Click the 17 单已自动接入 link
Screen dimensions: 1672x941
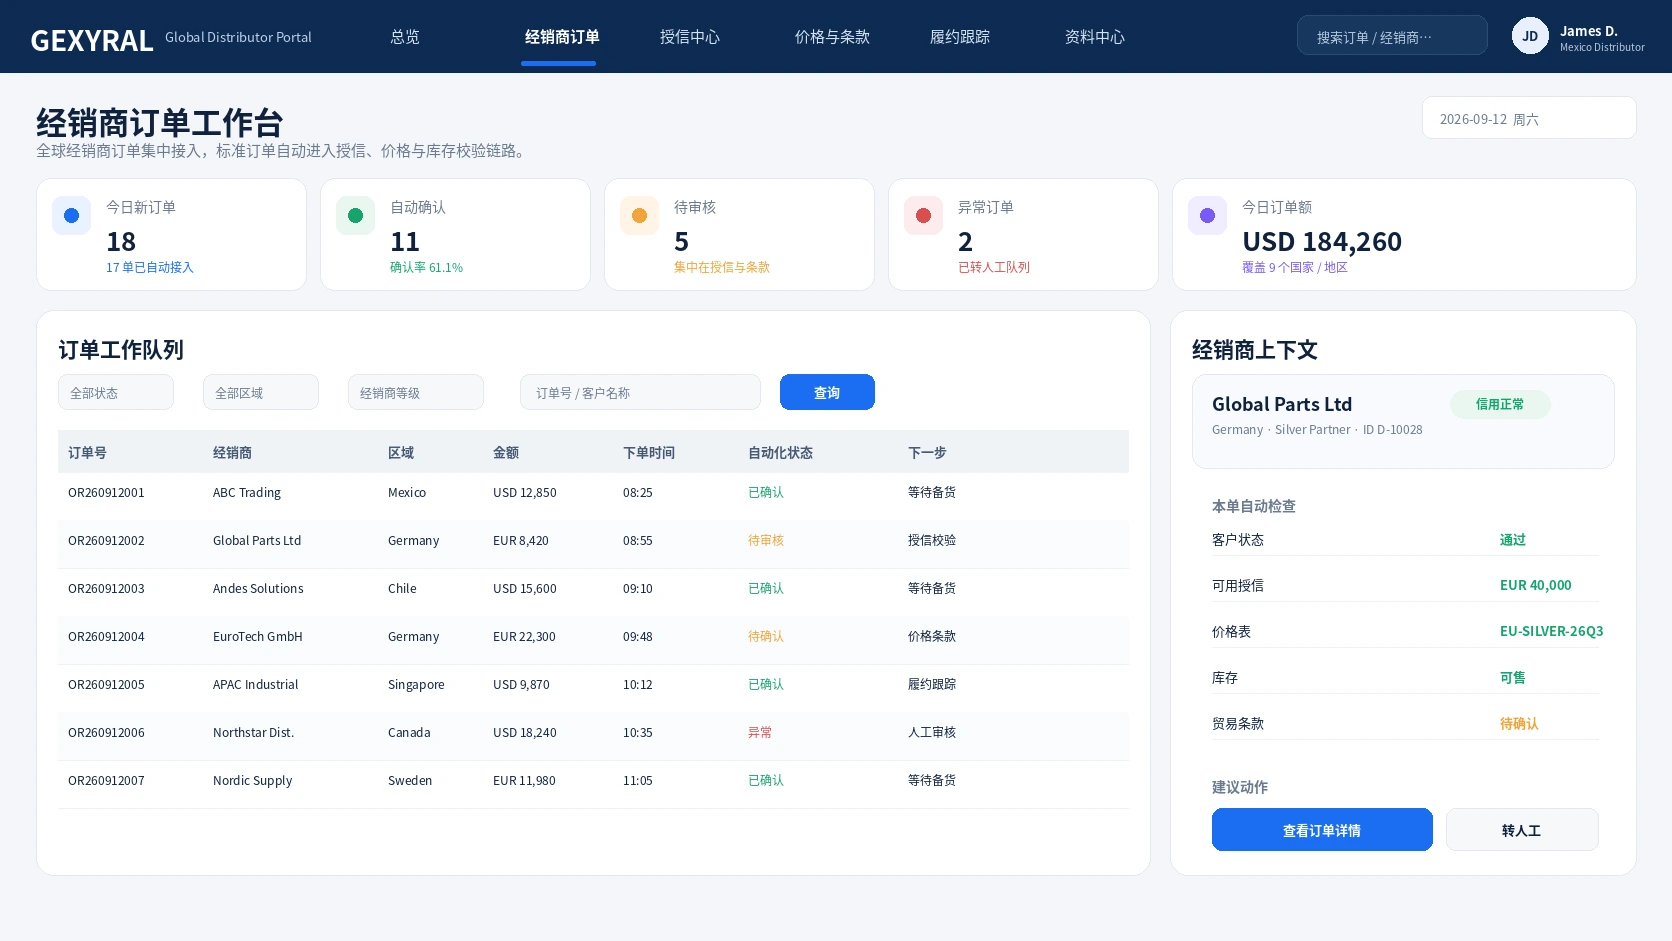(x=150, y=267)
